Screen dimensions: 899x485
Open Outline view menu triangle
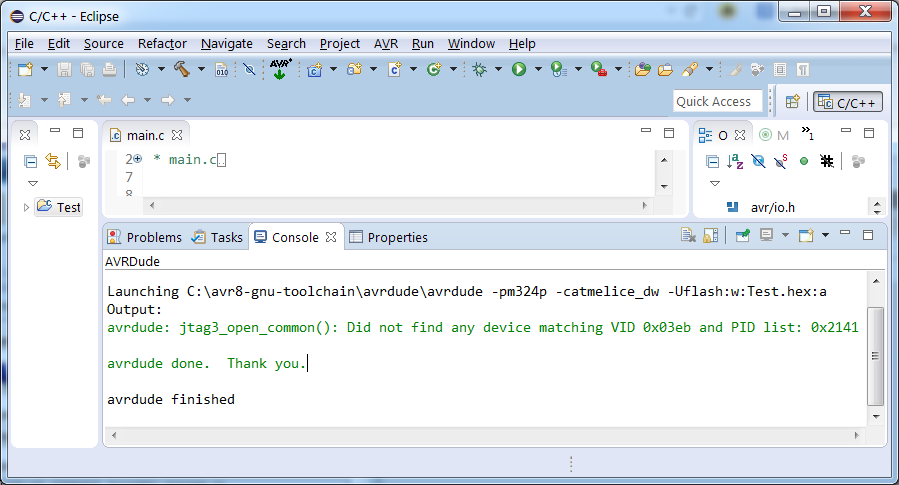[715, 183]
